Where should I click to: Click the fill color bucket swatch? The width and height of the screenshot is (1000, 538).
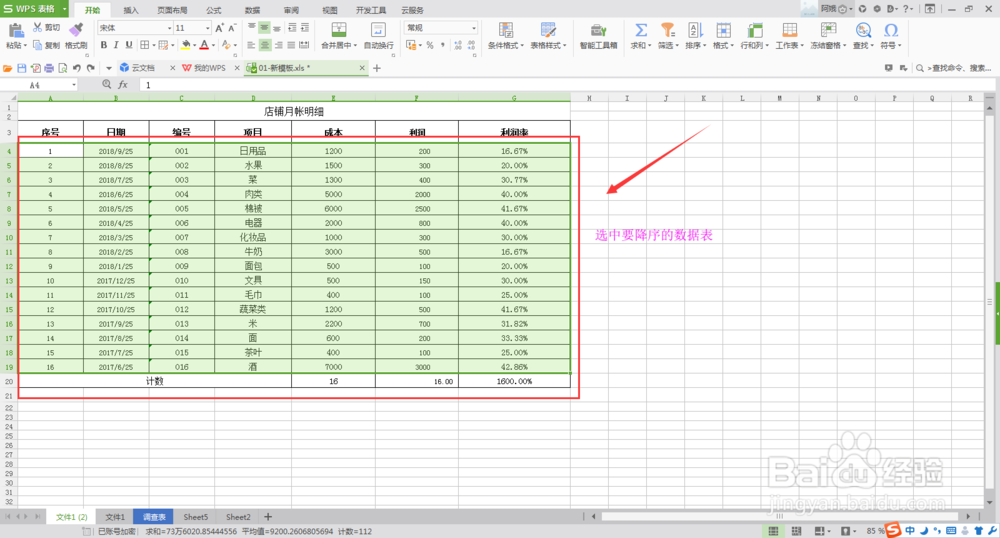(186, 45)
